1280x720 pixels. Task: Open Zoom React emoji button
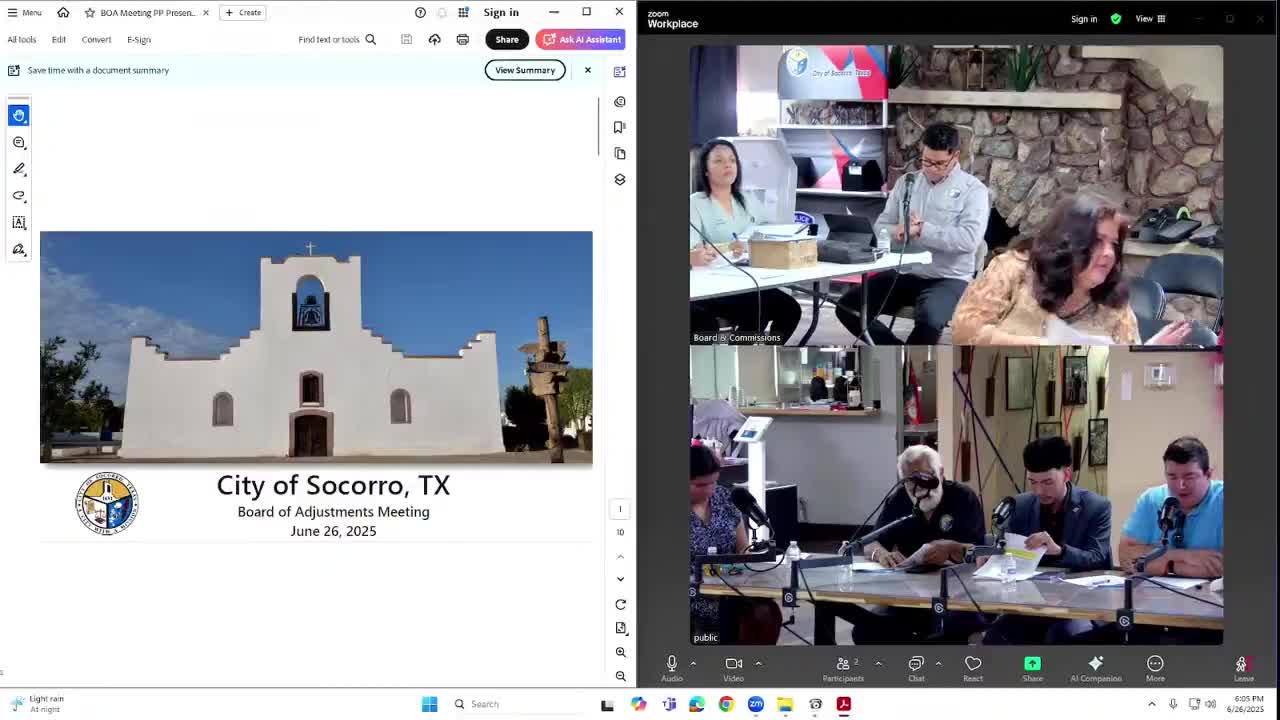pos(972,668)
